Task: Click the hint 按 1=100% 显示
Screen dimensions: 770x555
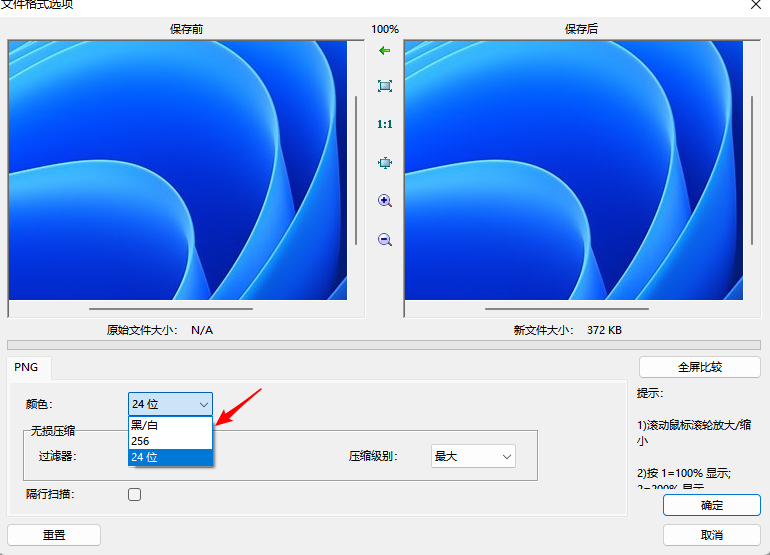Action: 684,473
